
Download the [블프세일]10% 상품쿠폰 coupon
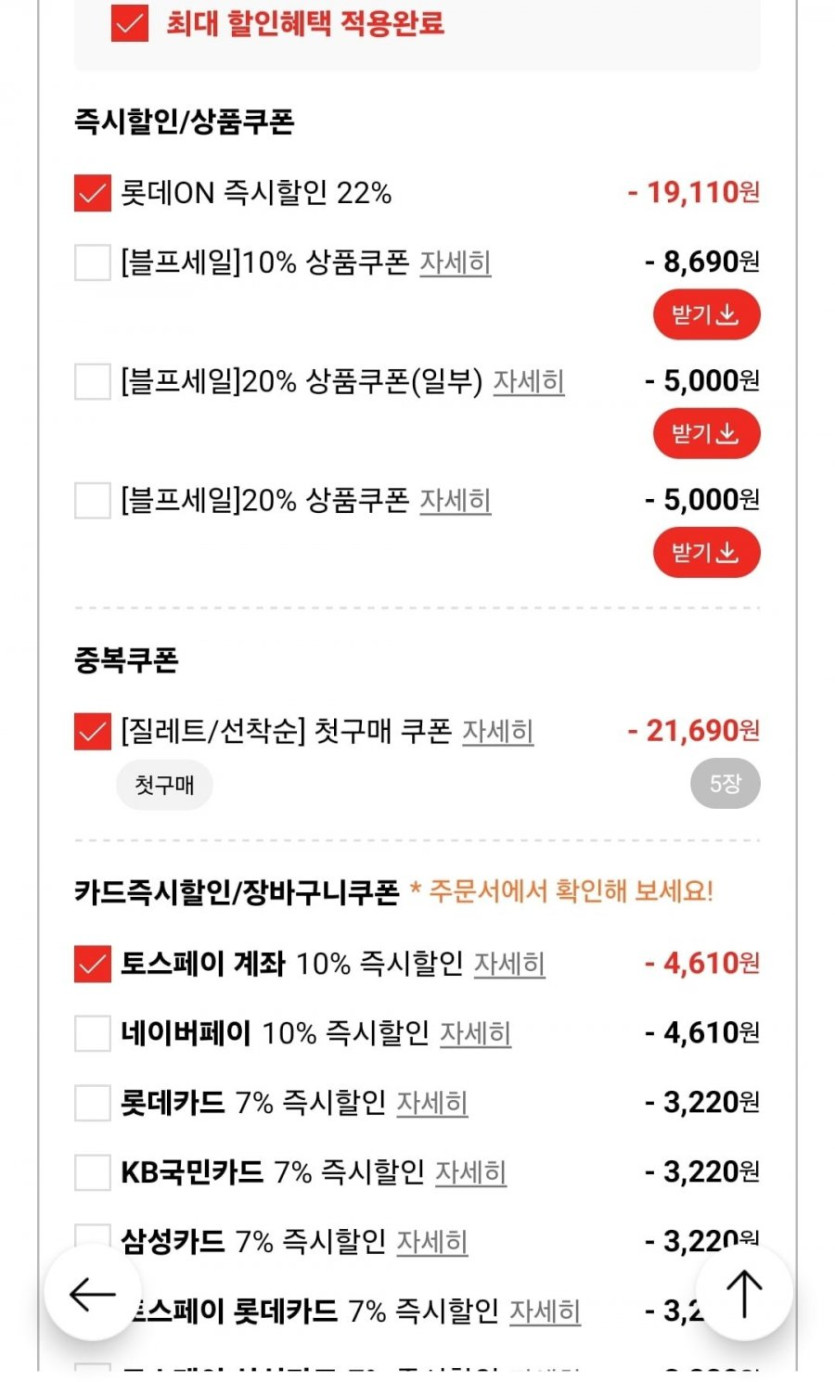706,316
